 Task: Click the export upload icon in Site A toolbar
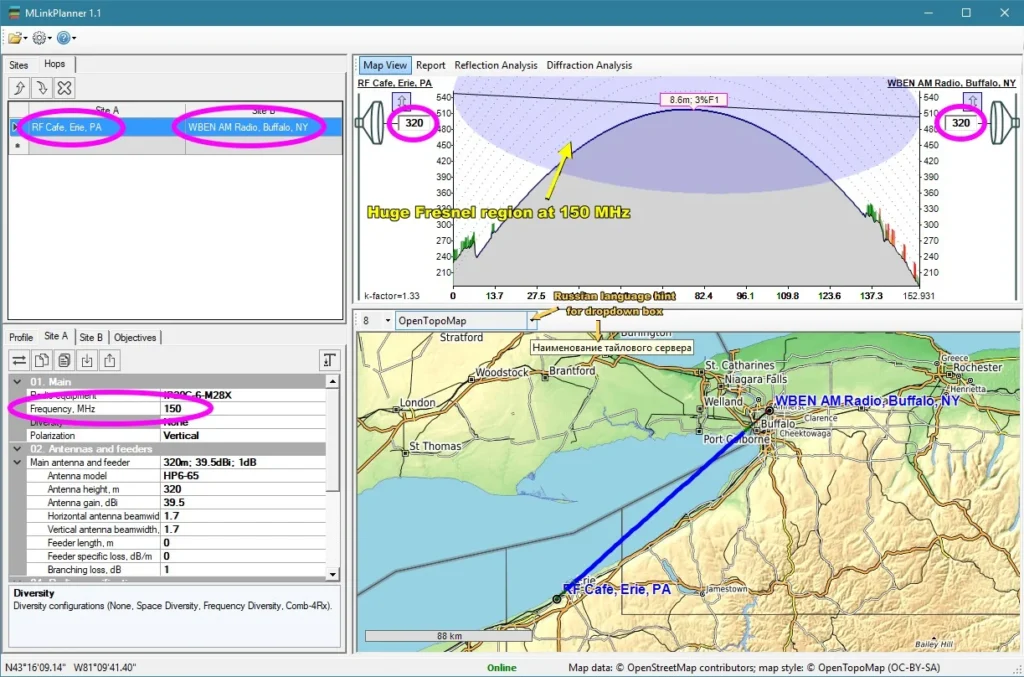110,360
